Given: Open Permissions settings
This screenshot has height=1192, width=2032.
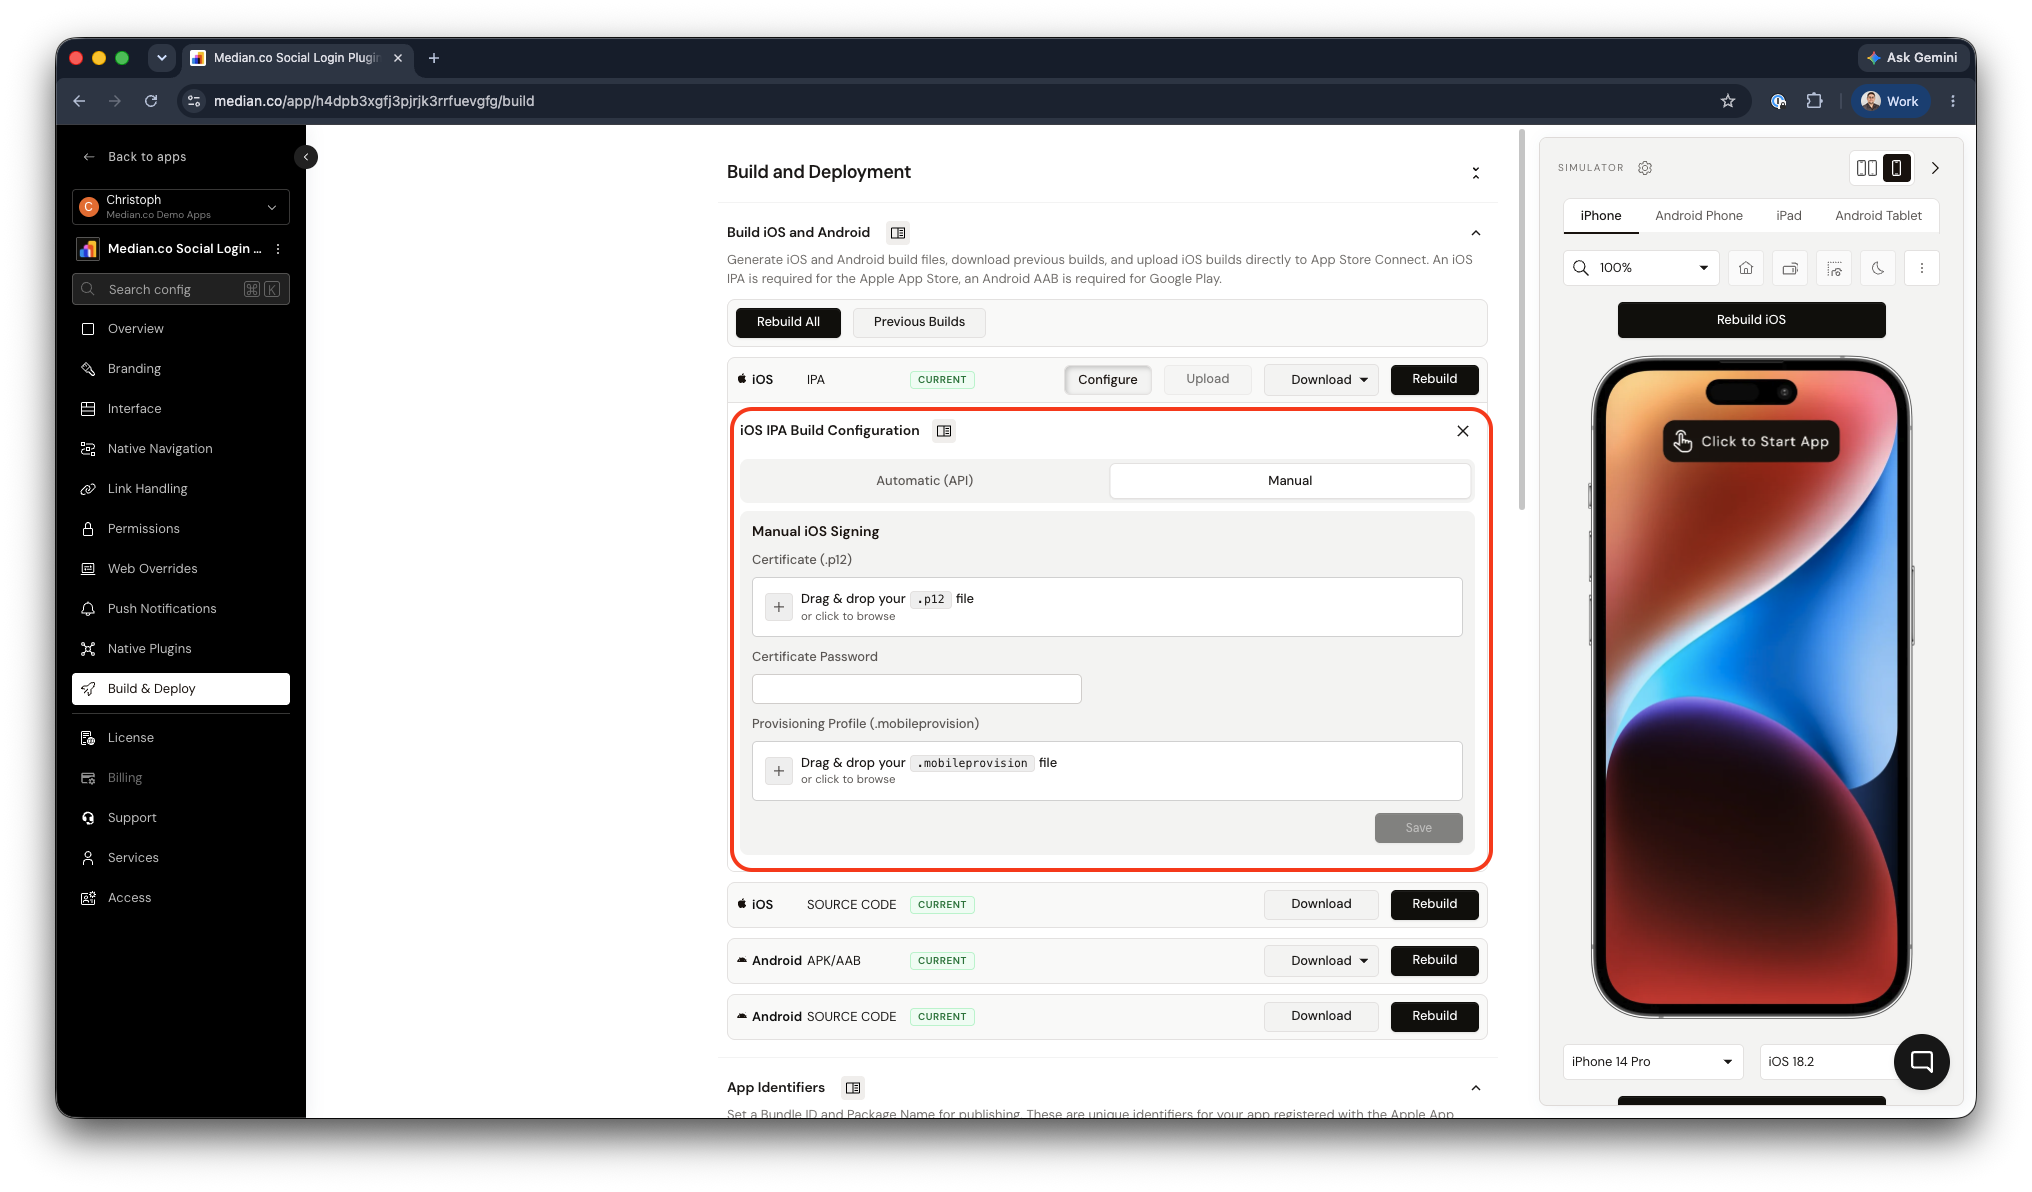Looking at the screenshot, I should 181,529.
